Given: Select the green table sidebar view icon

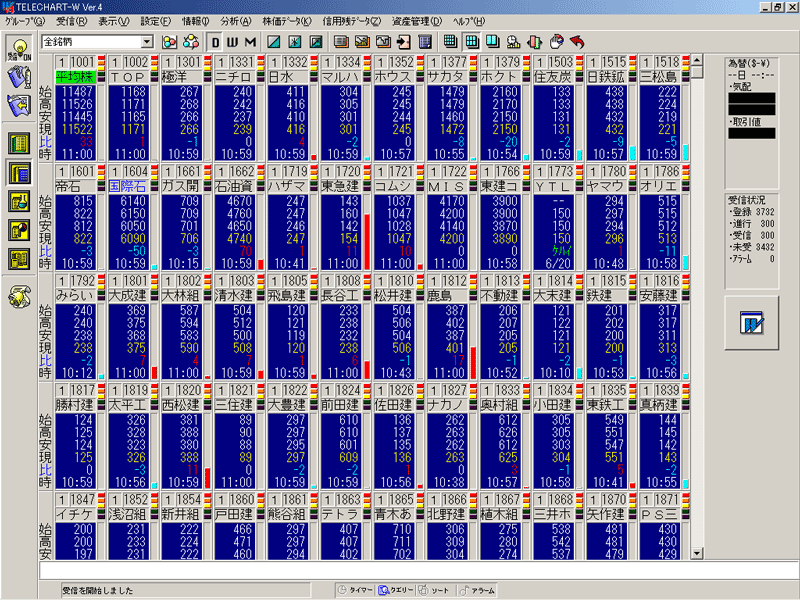Looking at the screenshot, I should click(x=19, y=143).
